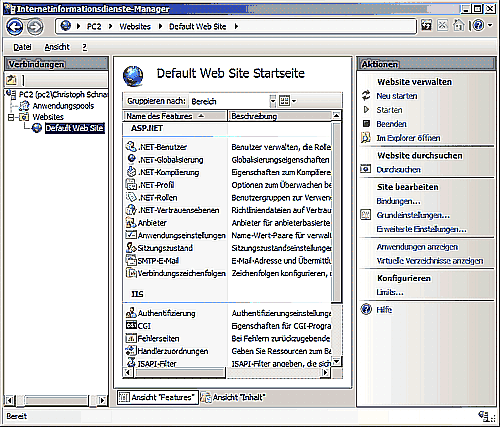Viewport: 500px width, 427px height.
Task: Open Erweiterte Einstellungen... link
Action: (x=421, y=229)
